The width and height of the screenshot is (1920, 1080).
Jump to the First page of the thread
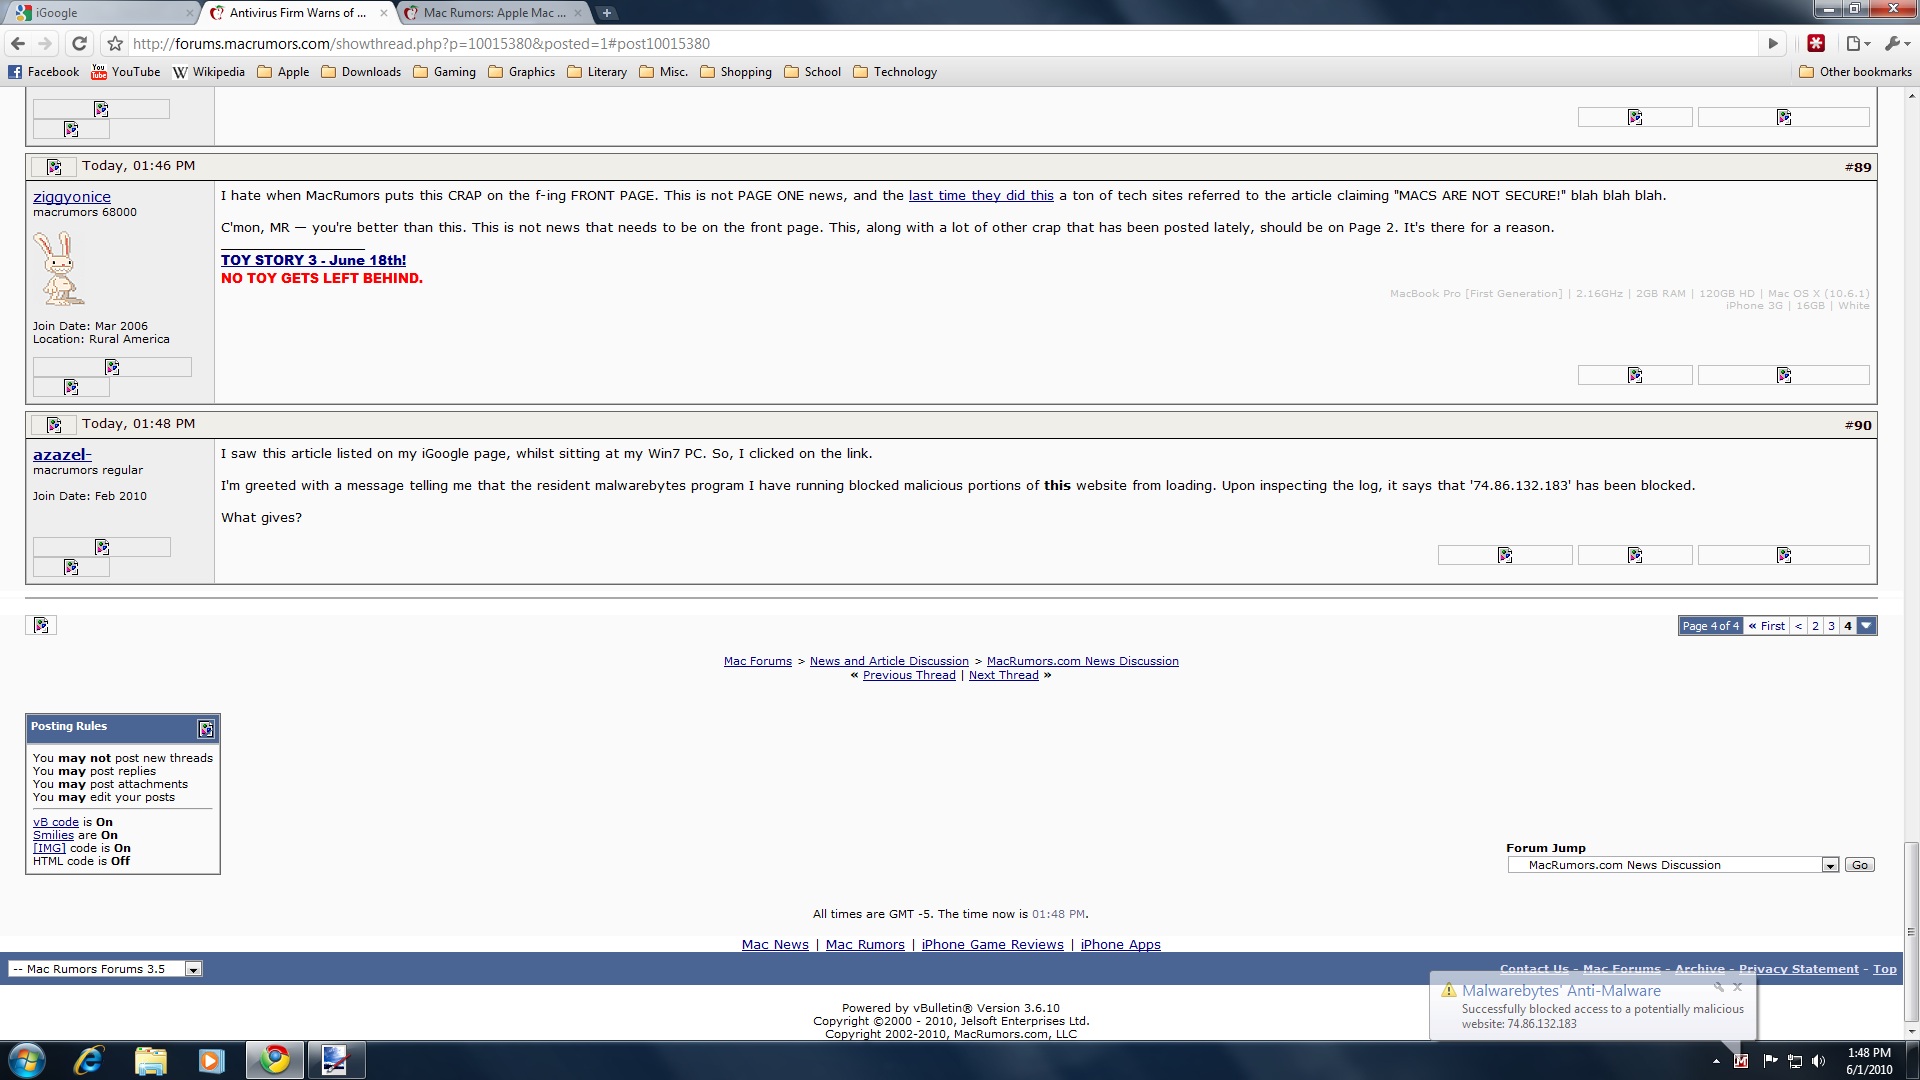[1767, 626]
